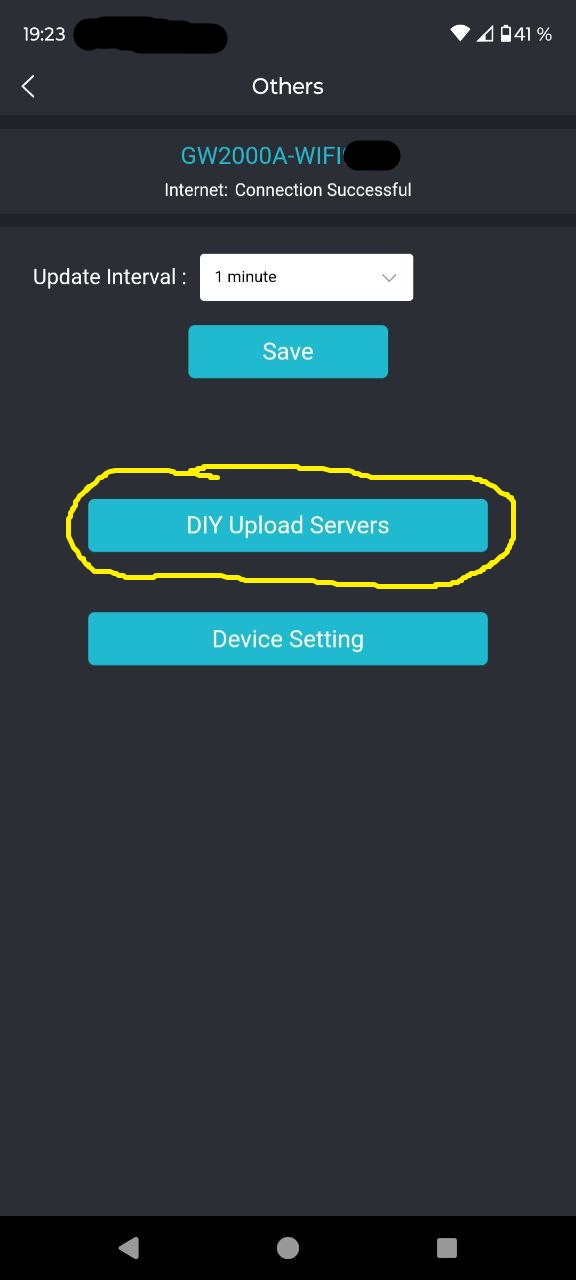Expand the interval list via chevron arrow

click(389, 278)
